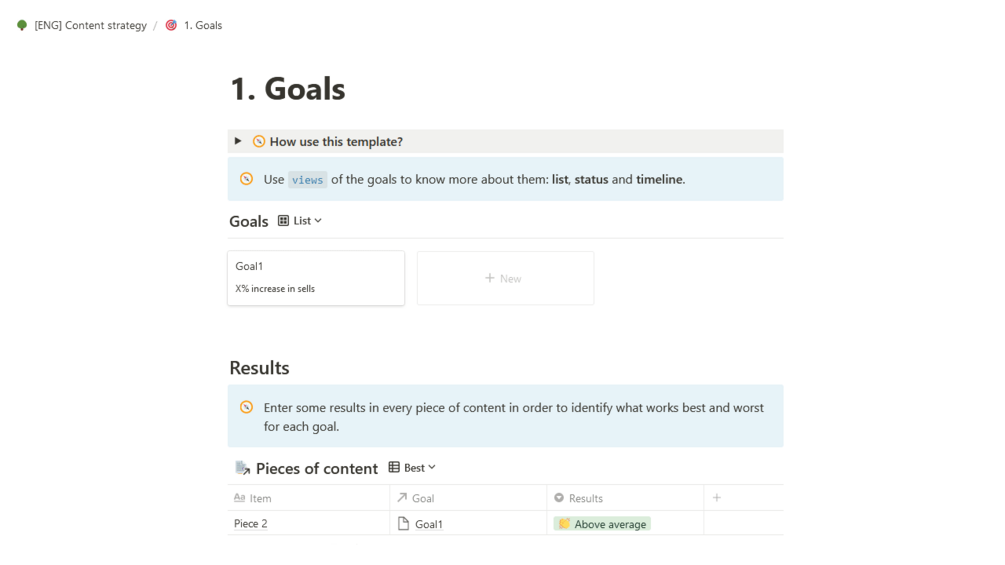
Task: Click the page icon beside Goal1 relation
Action: [x=404, y=524]
